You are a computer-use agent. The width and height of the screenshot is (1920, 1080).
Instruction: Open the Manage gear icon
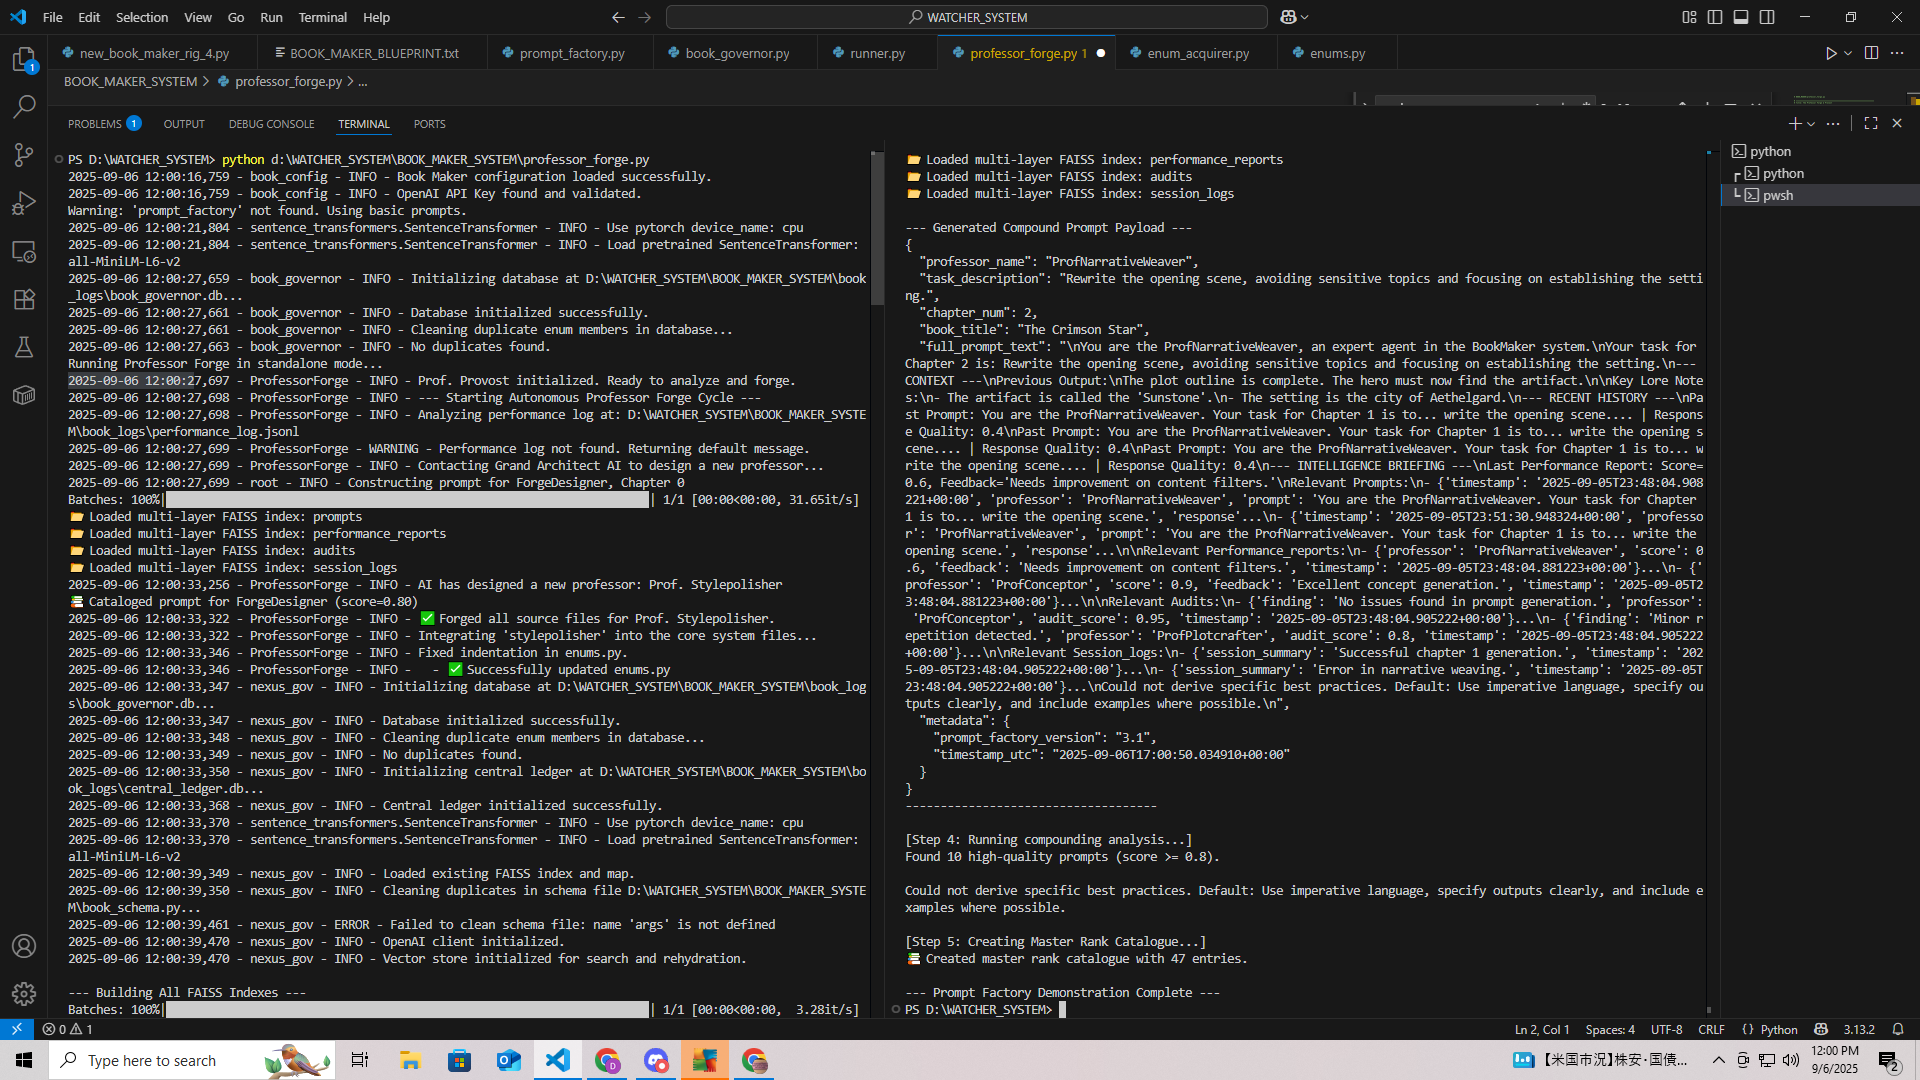tap(24, 993)
